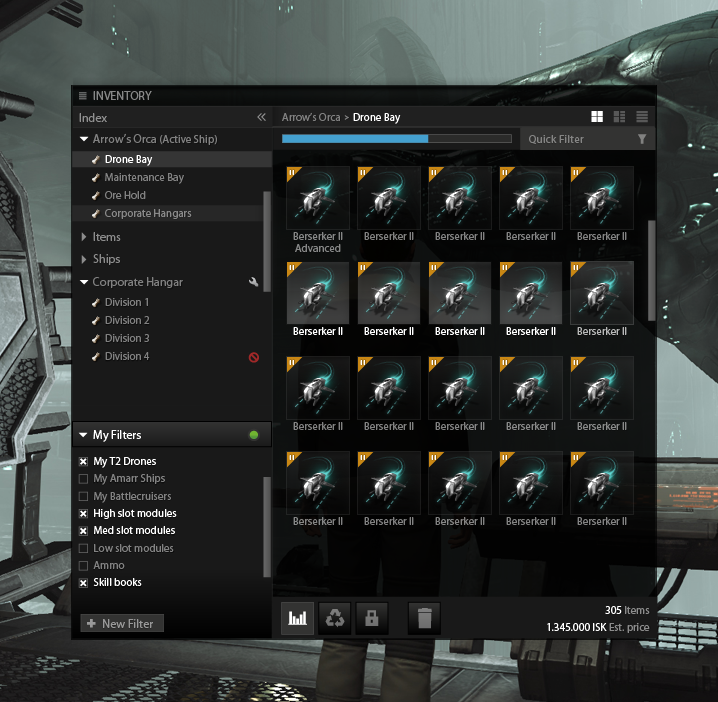Image resolution: width=718 pixels, height=702 pixels.
Task: Click the drone bay capacity bar
Action: tap(397, 139)
